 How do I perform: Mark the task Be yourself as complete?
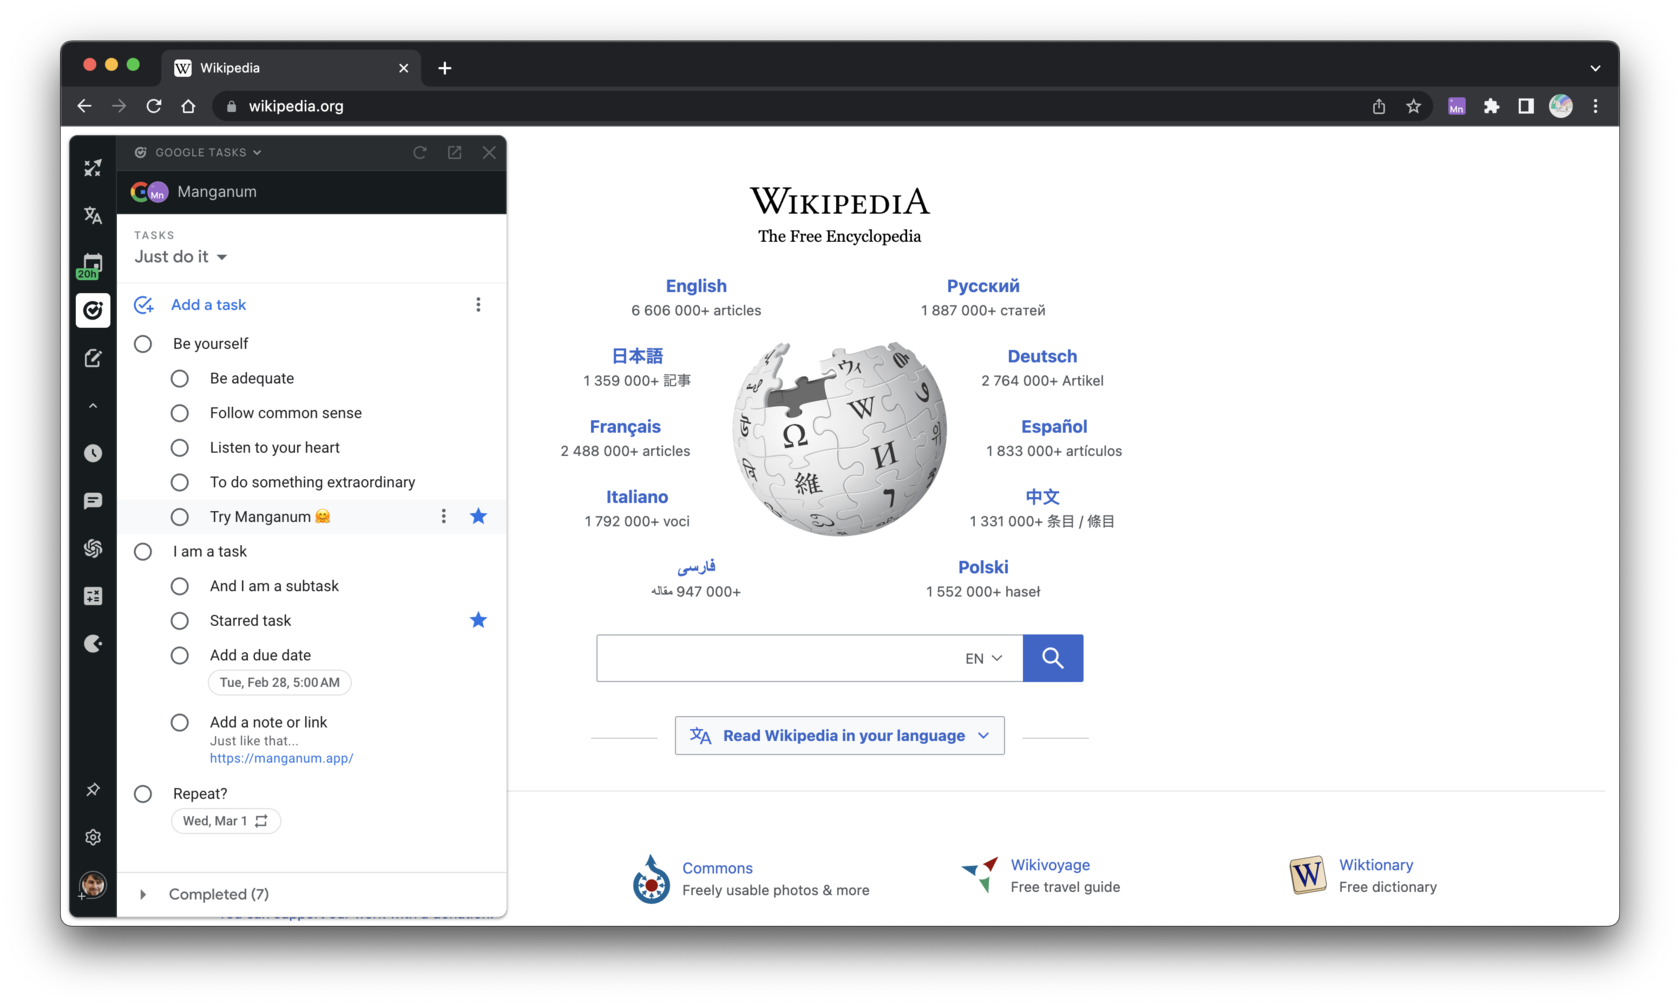[x=142, y=343]
